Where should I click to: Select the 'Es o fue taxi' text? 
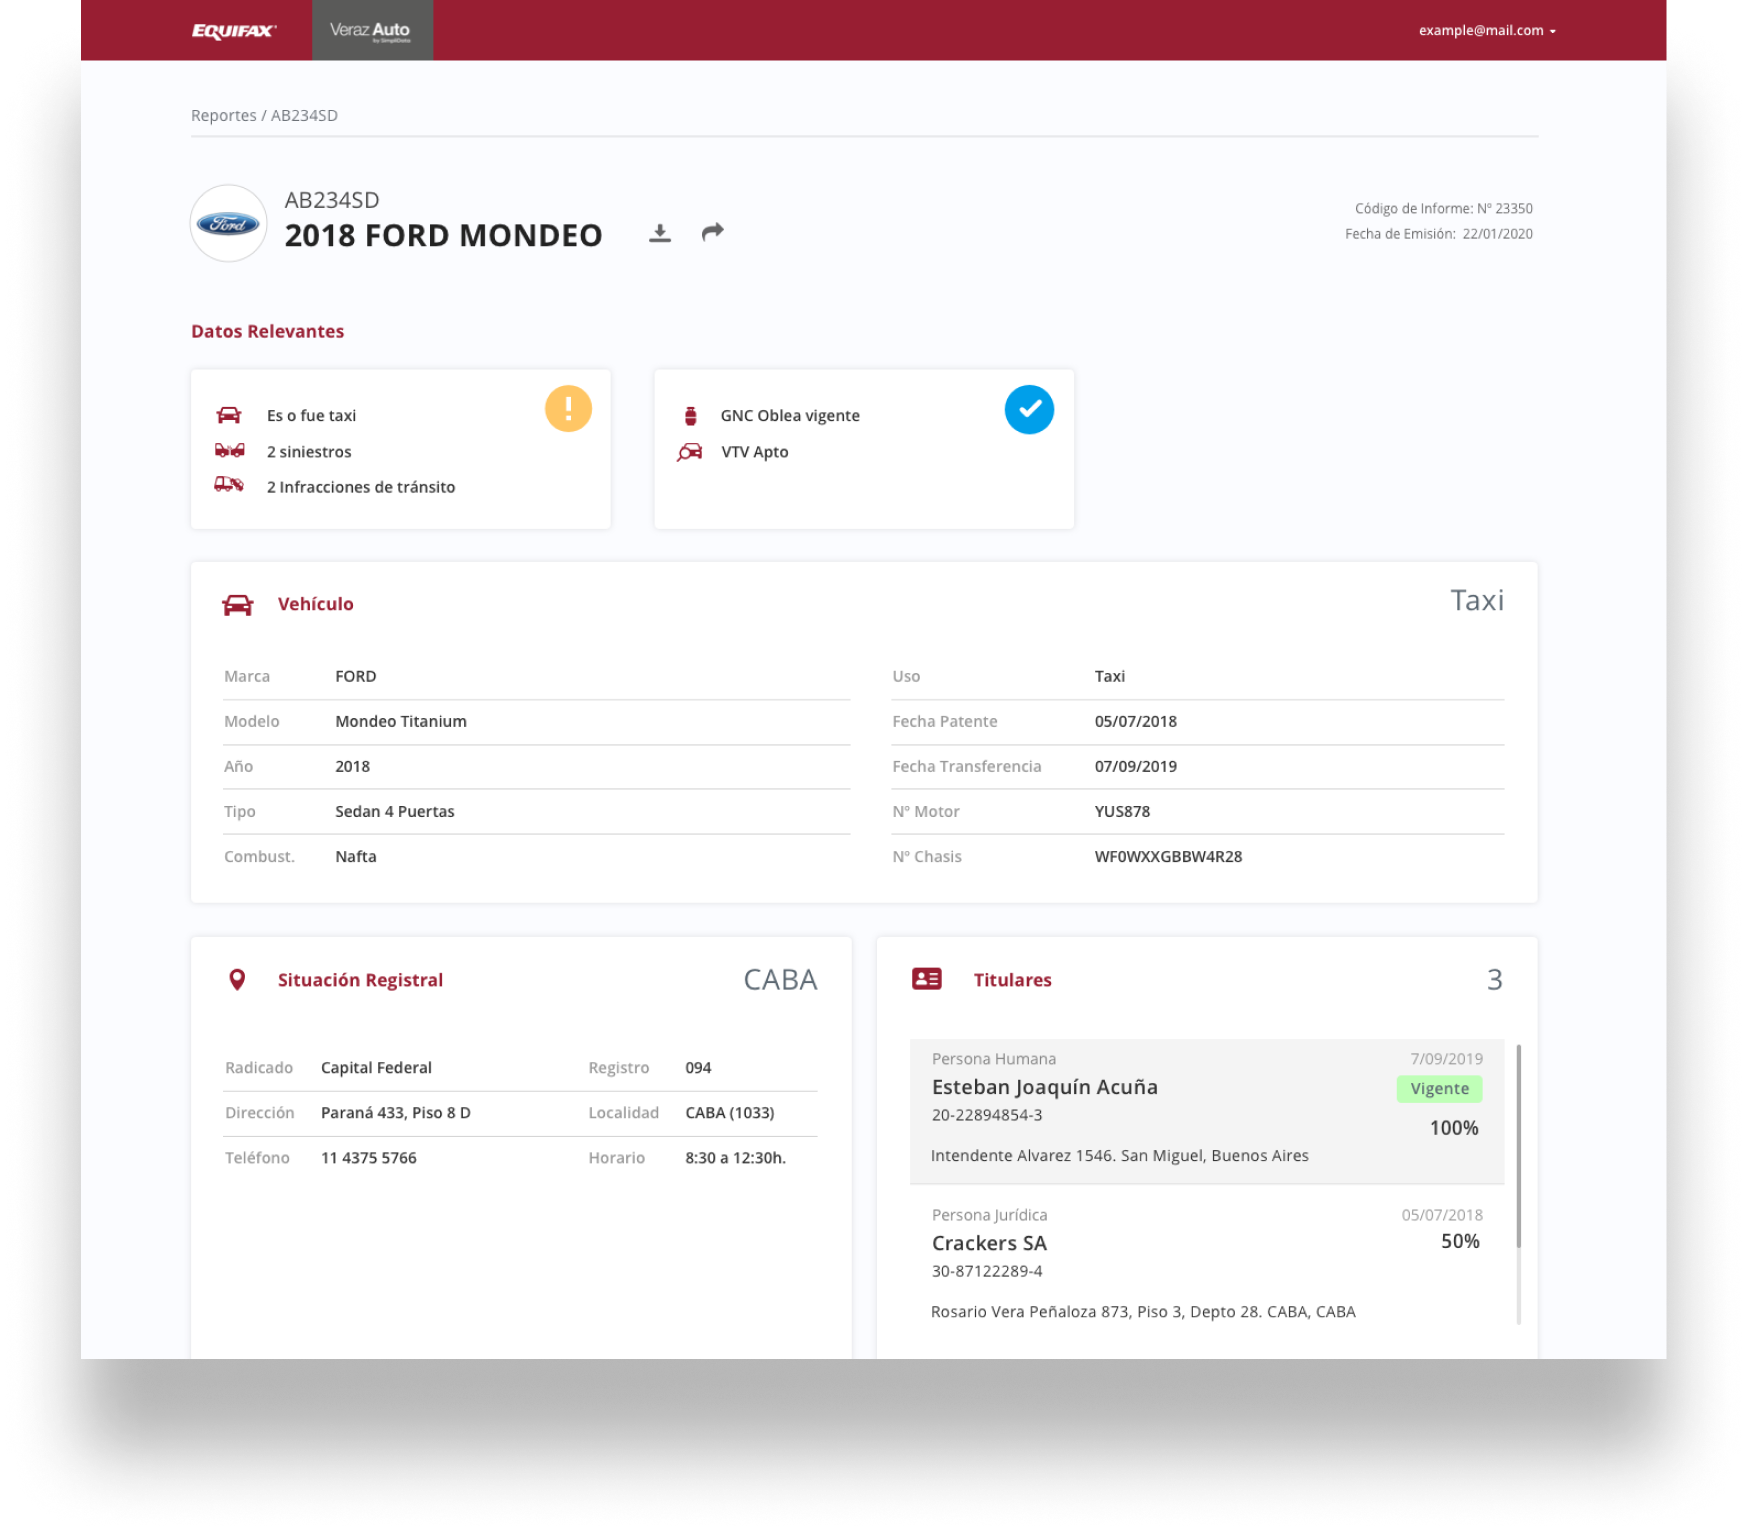[x=311, y=416]
